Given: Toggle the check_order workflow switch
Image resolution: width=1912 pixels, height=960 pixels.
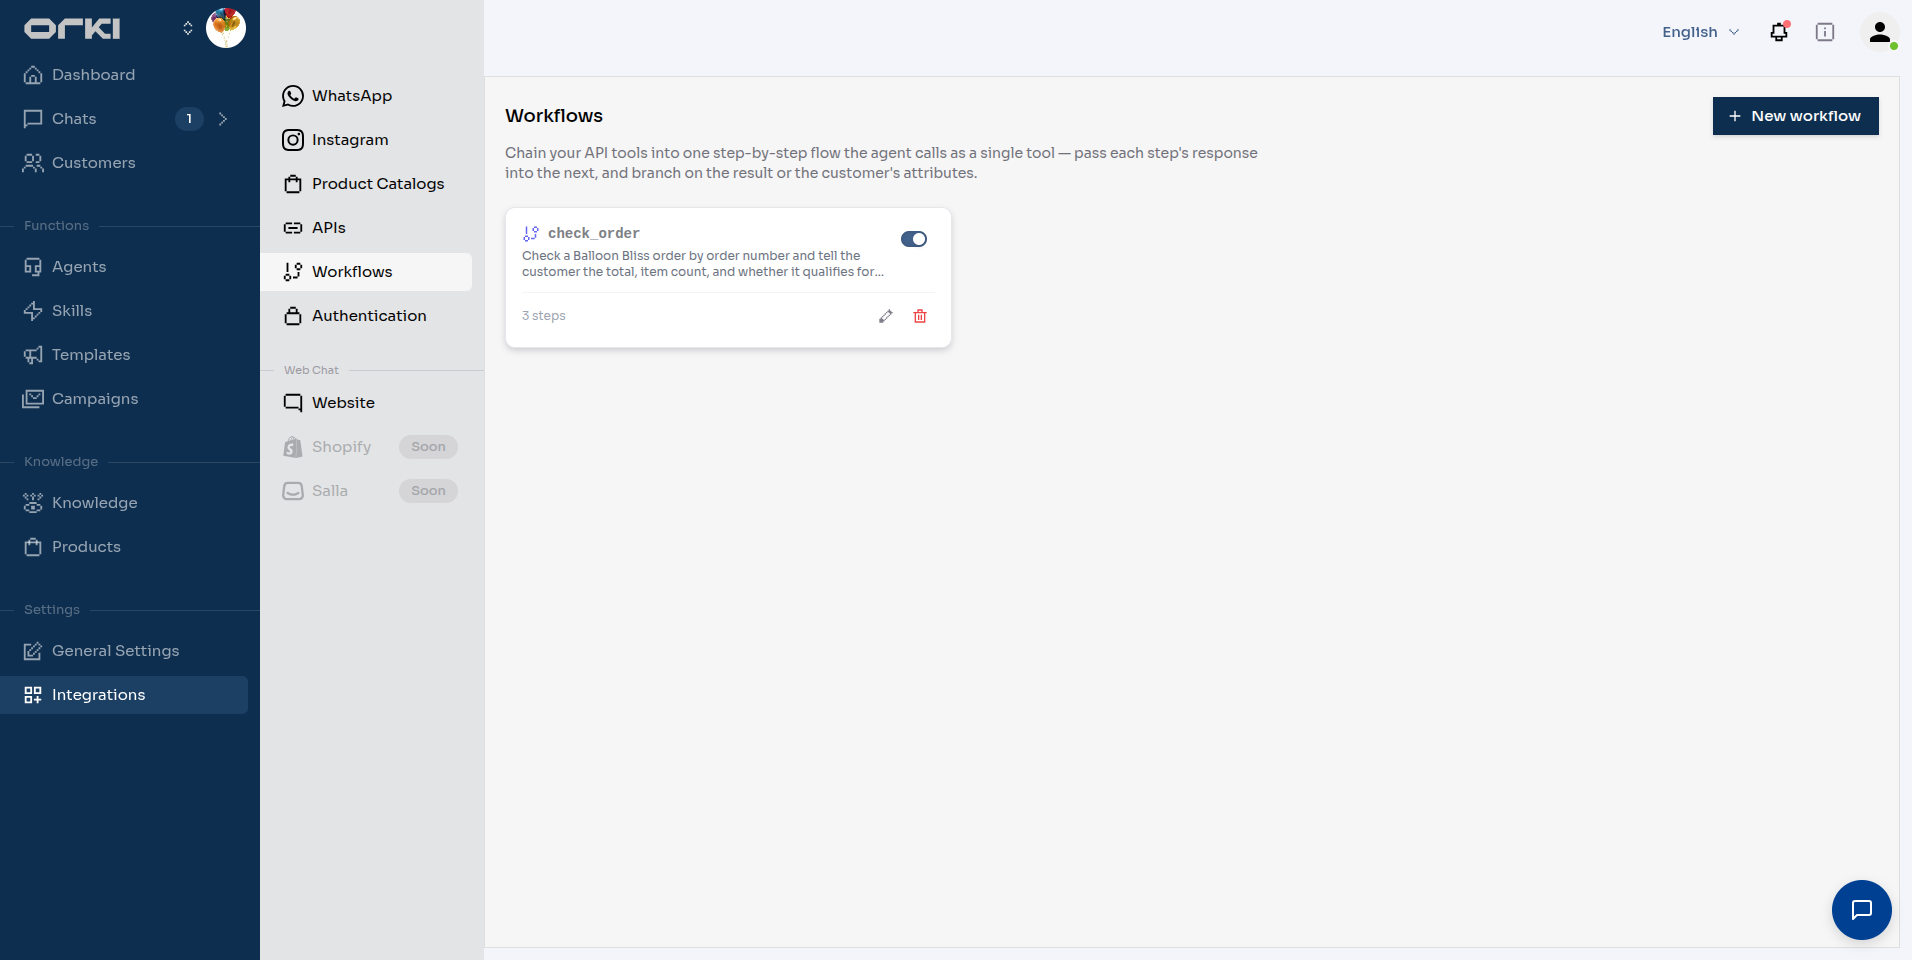Looking at the screenshot, I should [914, 239].
